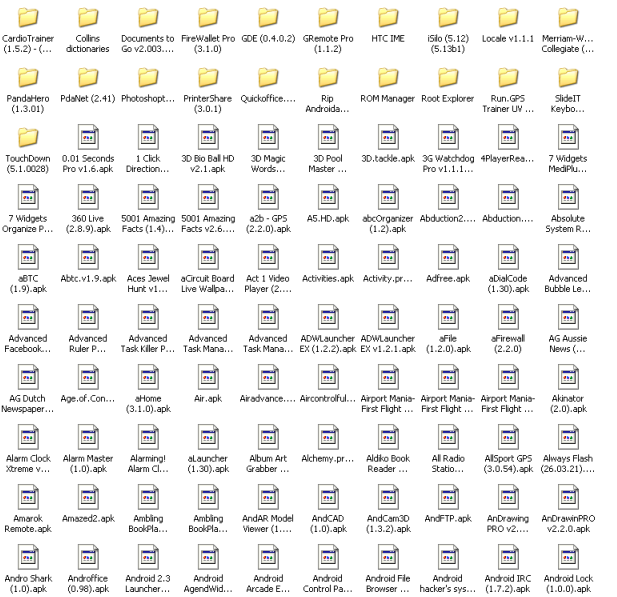617x597 pixels.
Task: Select the a2b - GPS (2.2.0).apk icon
Action: pos(268,197)
